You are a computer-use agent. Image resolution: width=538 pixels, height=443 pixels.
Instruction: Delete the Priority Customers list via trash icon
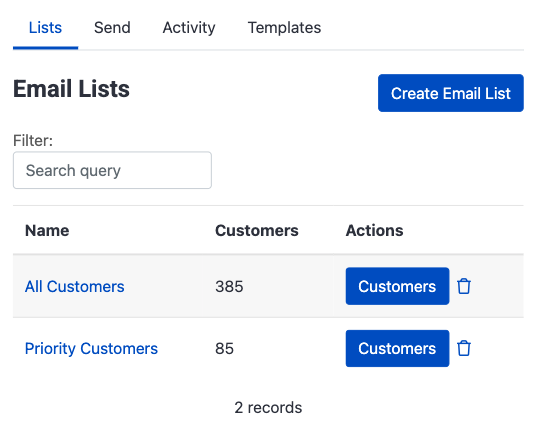464,348
